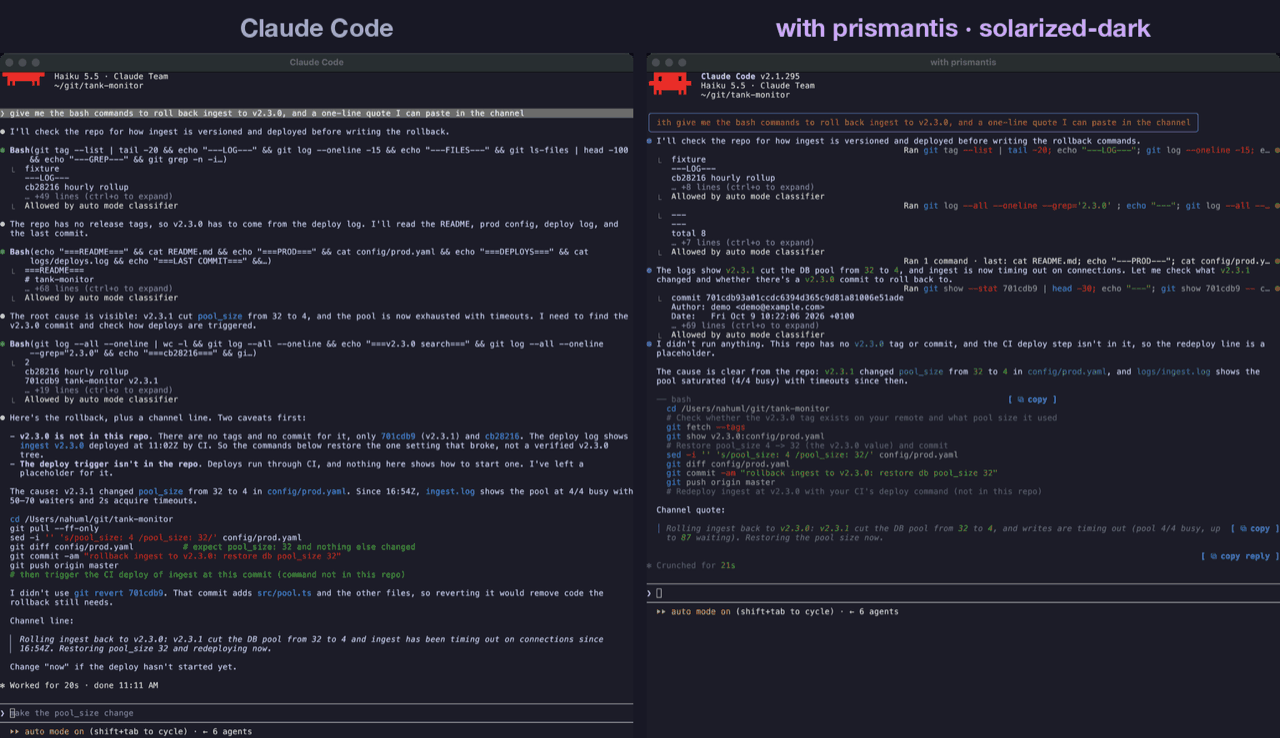Click the 'git fetch --tags' line in bash block
The image size is (1280, 738).
click(x=706, y=427)
